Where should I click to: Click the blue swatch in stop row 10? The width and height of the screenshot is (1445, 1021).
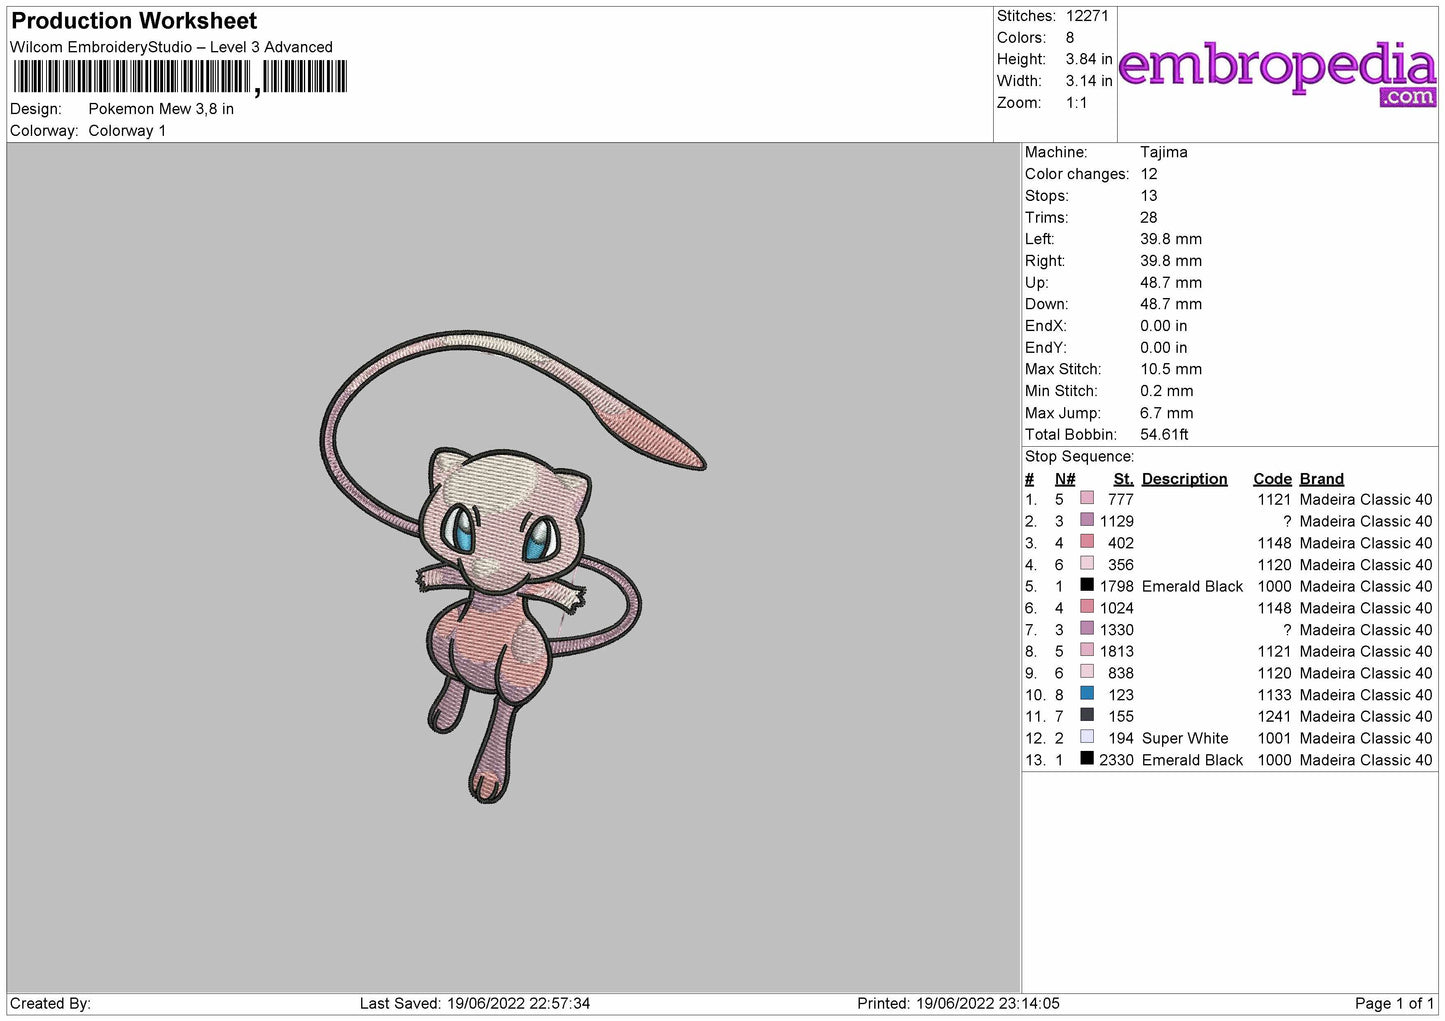tap(1087, 694)
